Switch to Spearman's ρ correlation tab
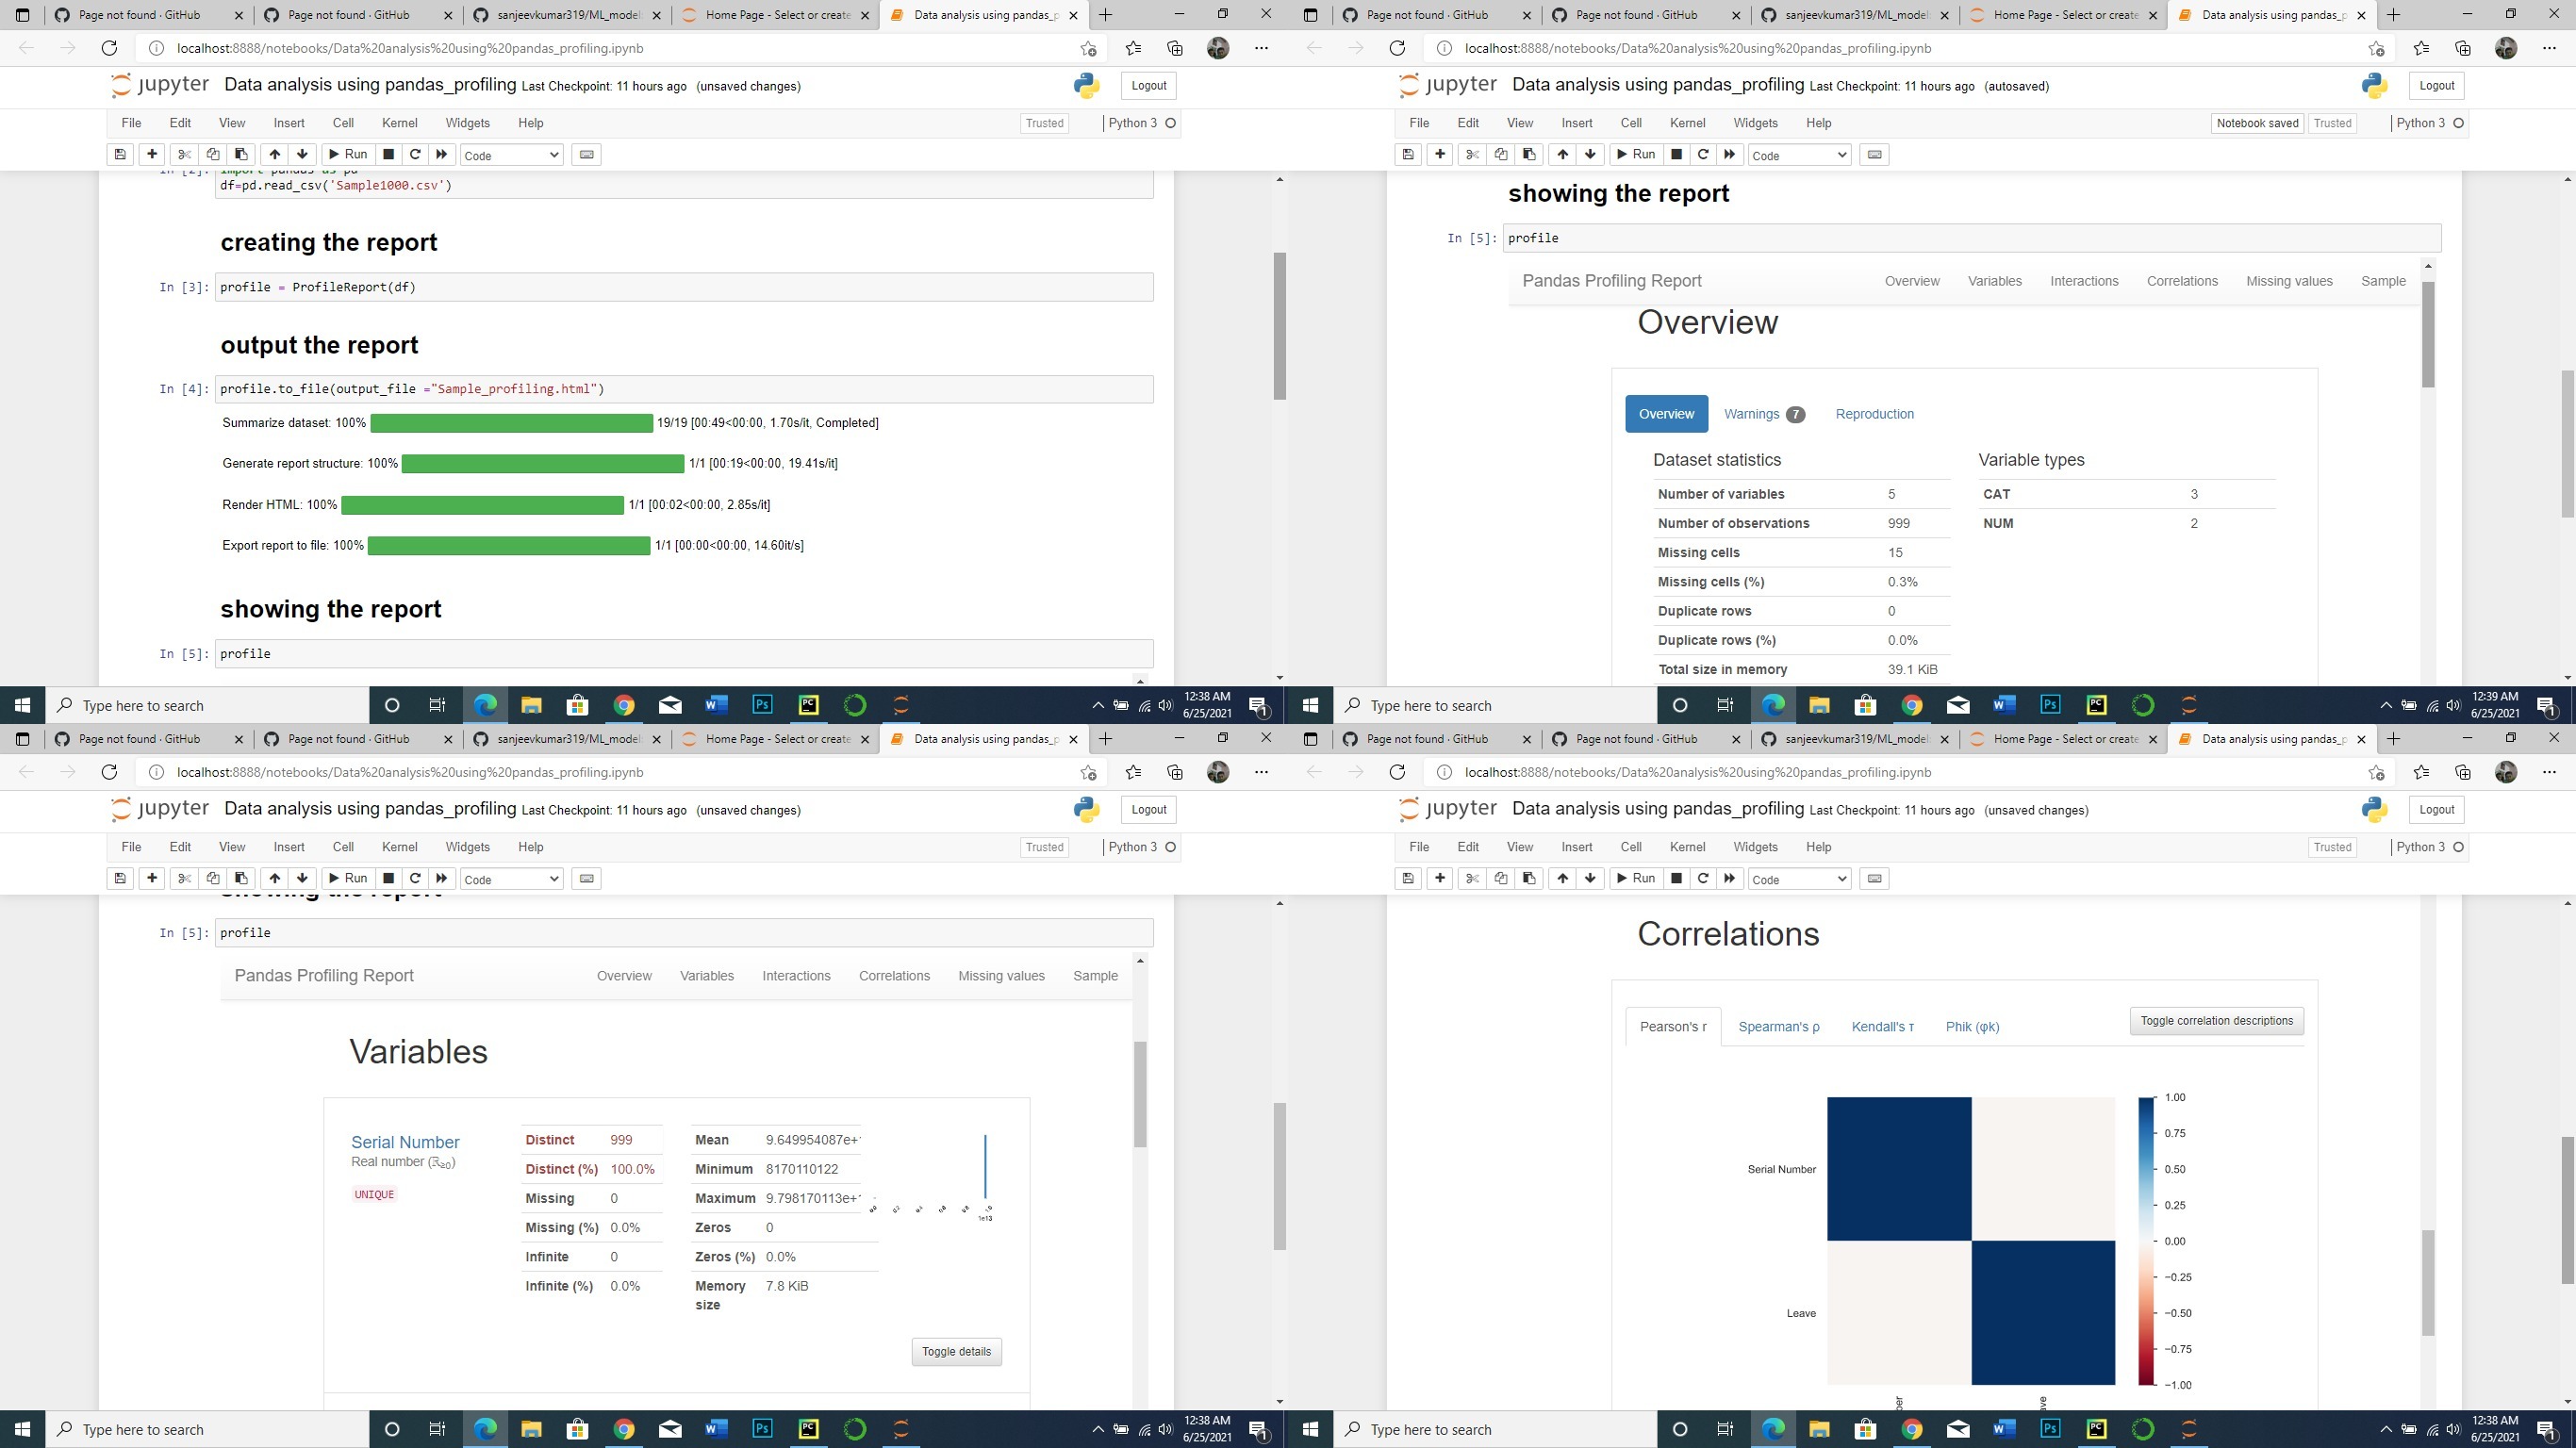 pyautogui.click(x=1778, y=1026)
